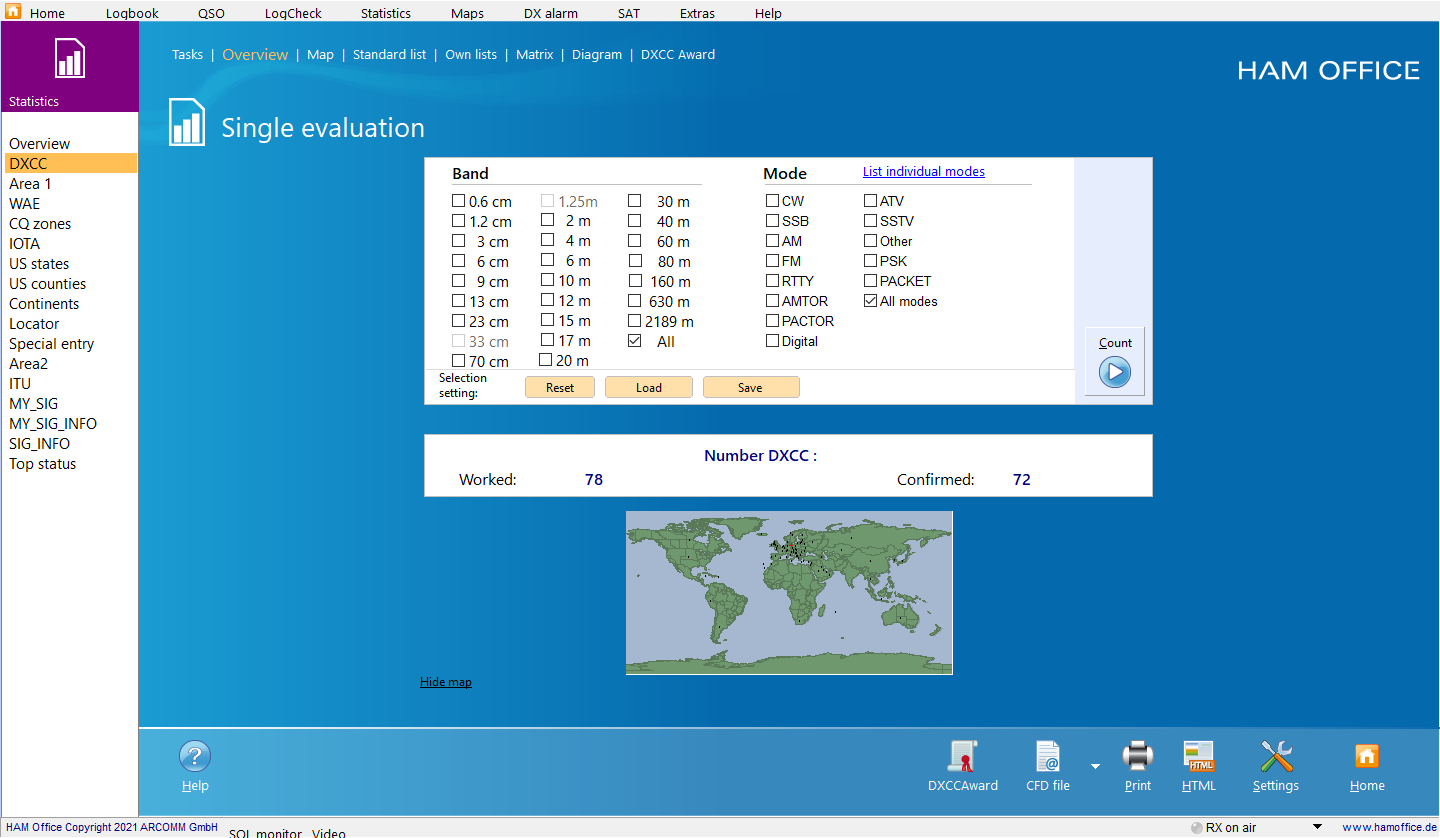Open the SAT menu
Image resolution: width=1440 pixels, height=838 pixels.
[629, 13]
